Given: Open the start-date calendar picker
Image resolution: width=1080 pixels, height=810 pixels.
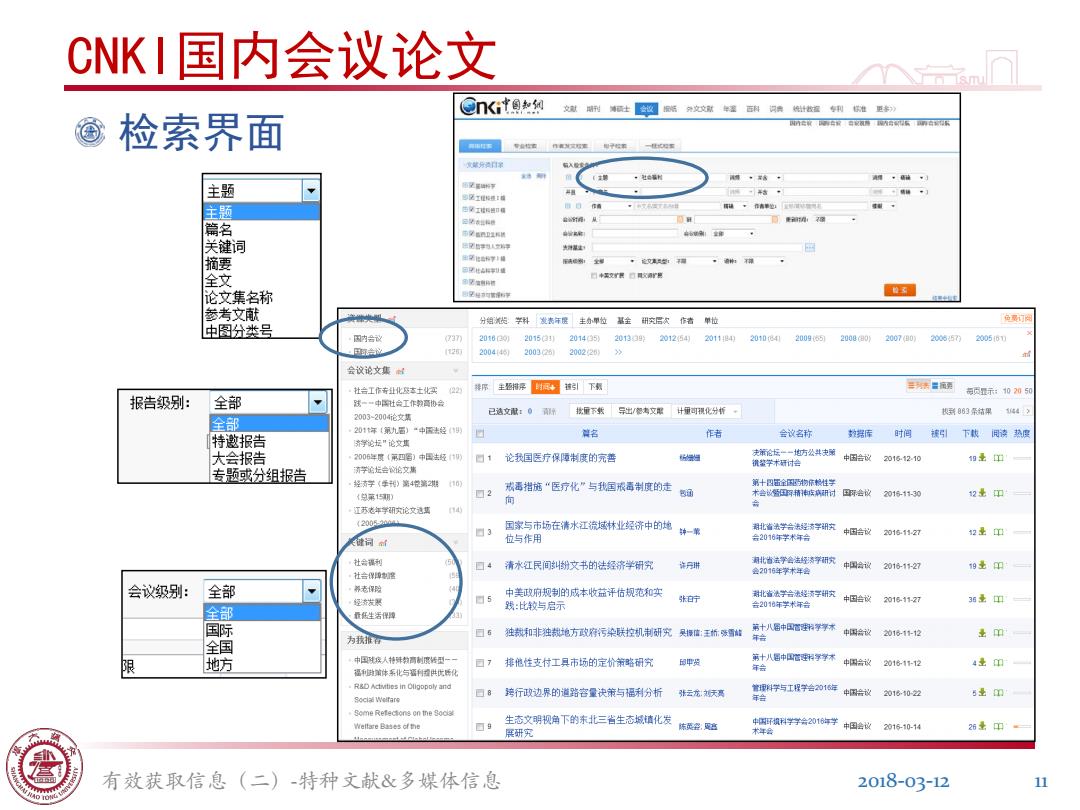Looking at the screenshot, I should coord(680,219).
